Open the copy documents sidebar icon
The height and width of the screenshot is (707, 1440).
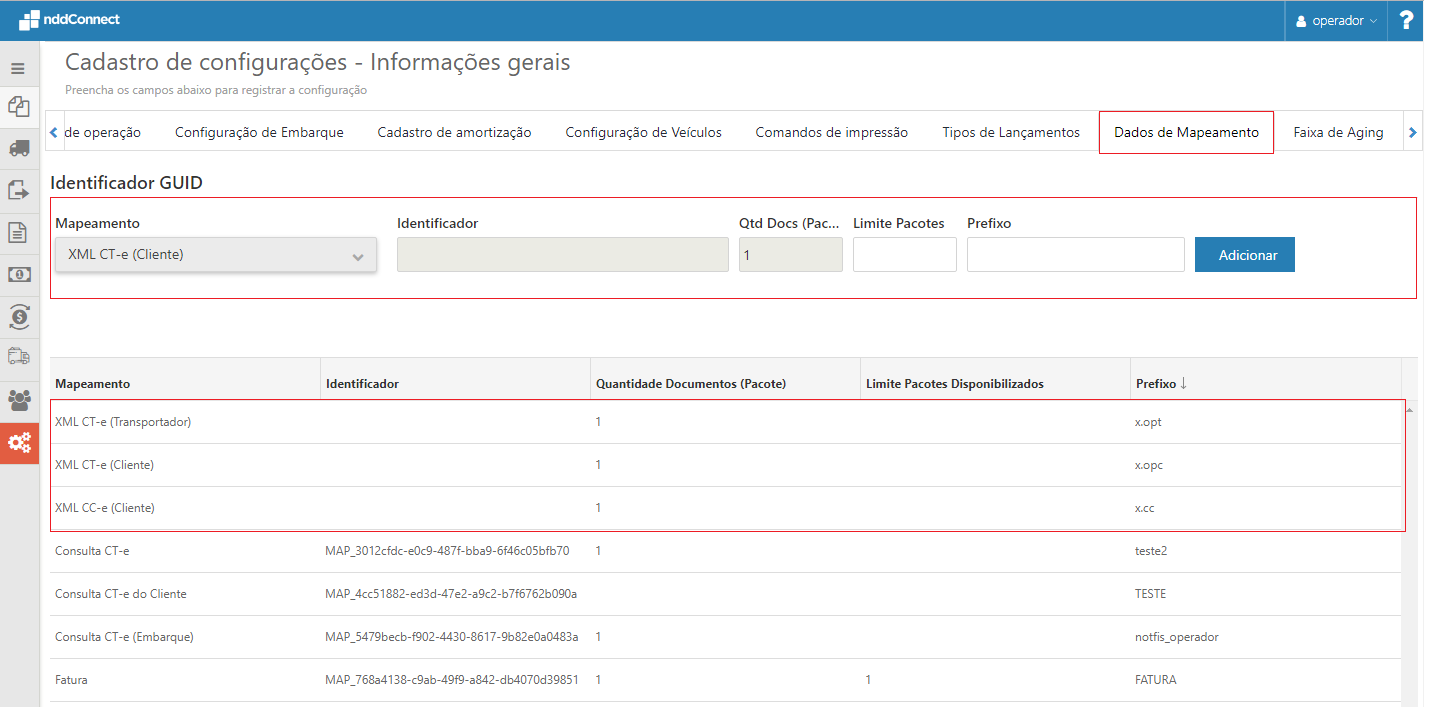point(18,106)
